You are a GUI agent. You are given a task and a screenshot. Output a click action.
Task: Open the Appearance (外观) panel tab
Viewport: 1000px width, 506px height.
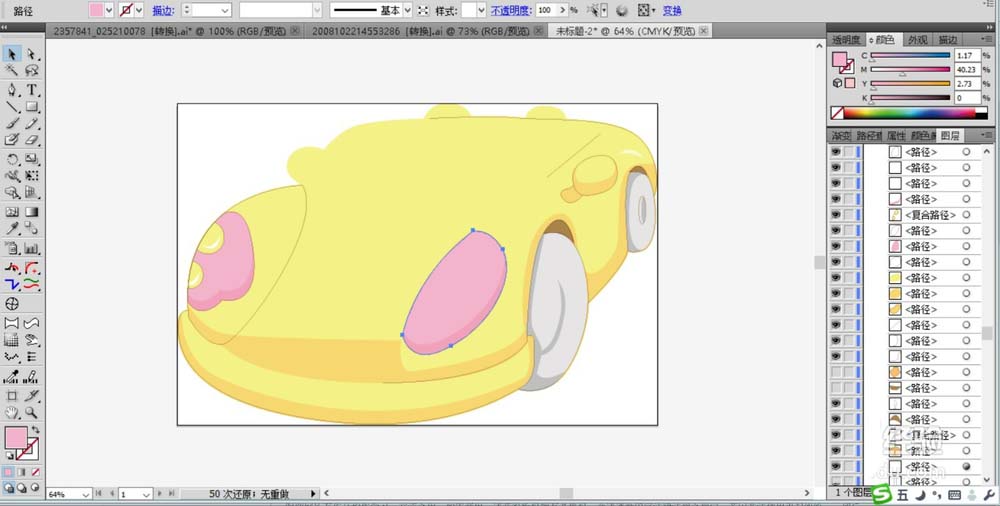point(917,40)
